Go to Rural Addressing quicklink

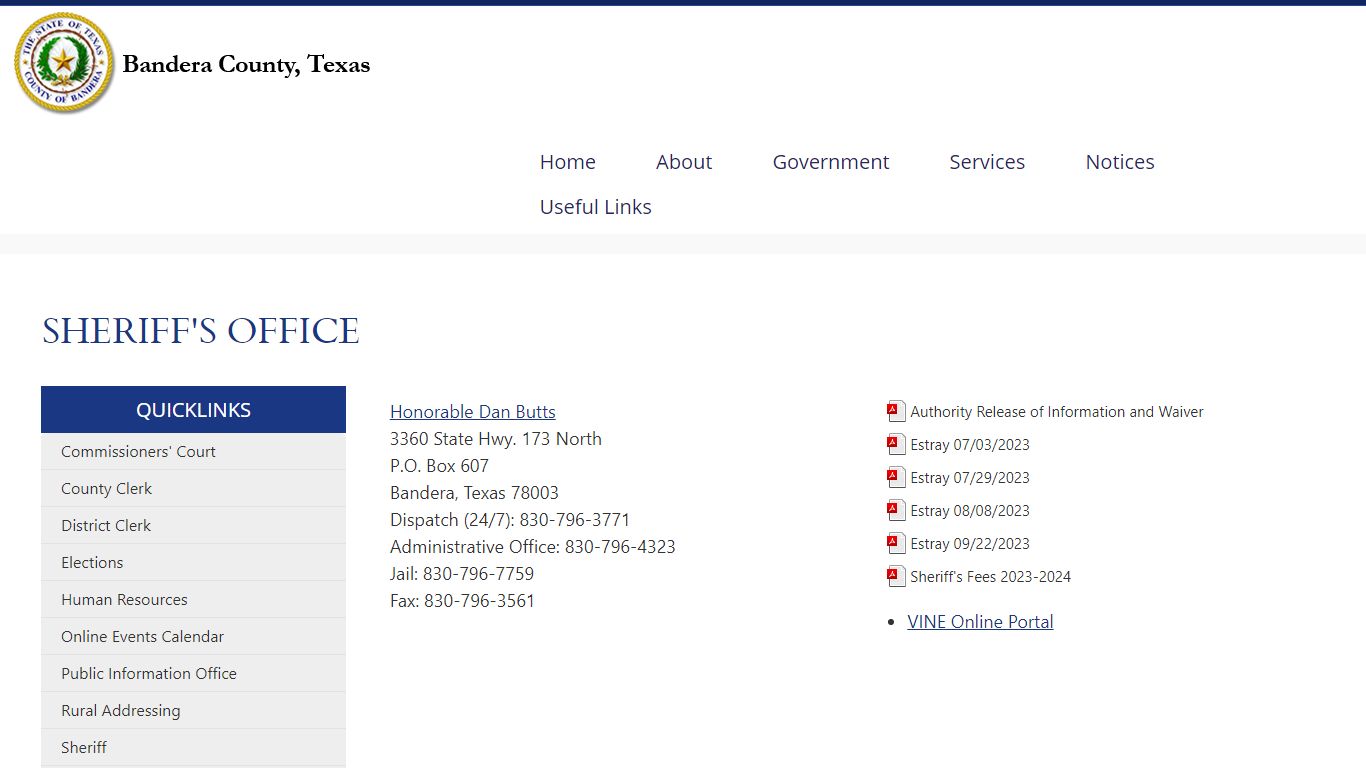[x=193, y=711]
